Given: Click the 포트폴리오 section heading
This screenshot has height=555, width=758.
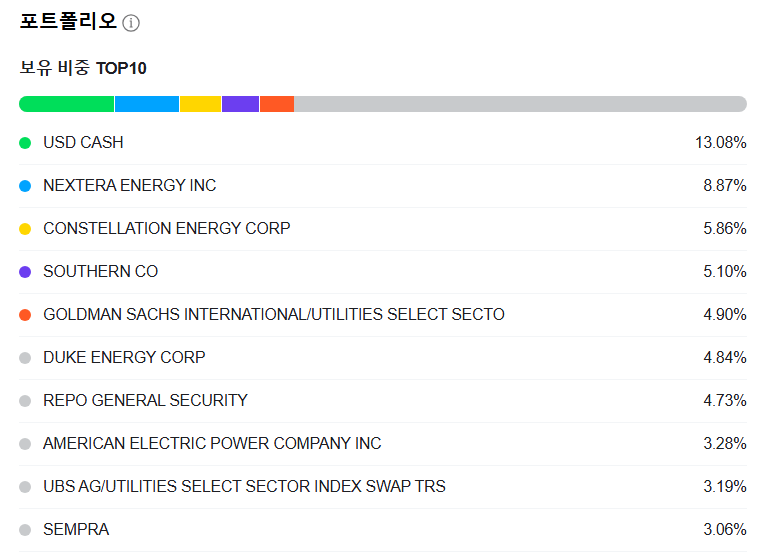Looking at the screenshot, I should 68,21.
